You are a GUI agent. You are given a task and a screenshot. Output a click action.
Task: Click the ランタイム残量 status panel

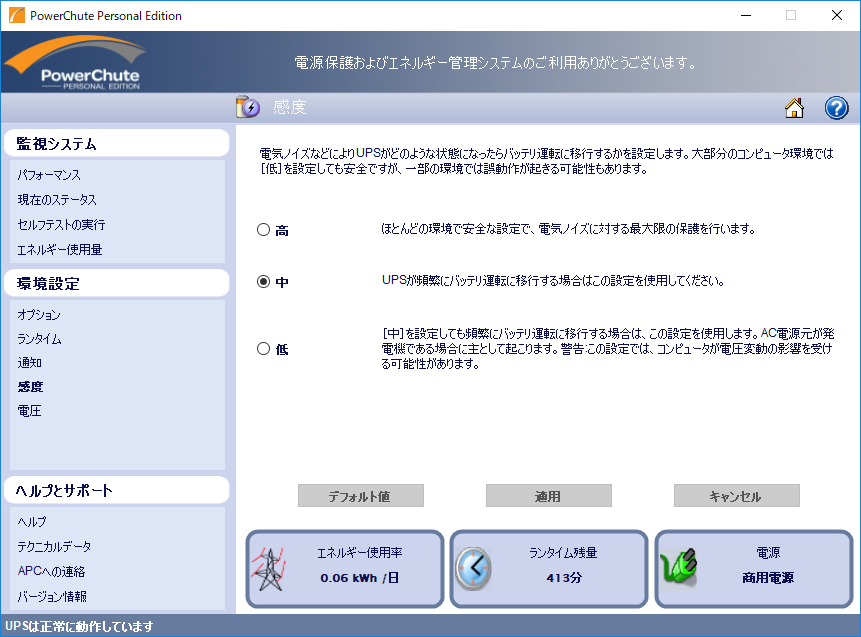point(549,569)
